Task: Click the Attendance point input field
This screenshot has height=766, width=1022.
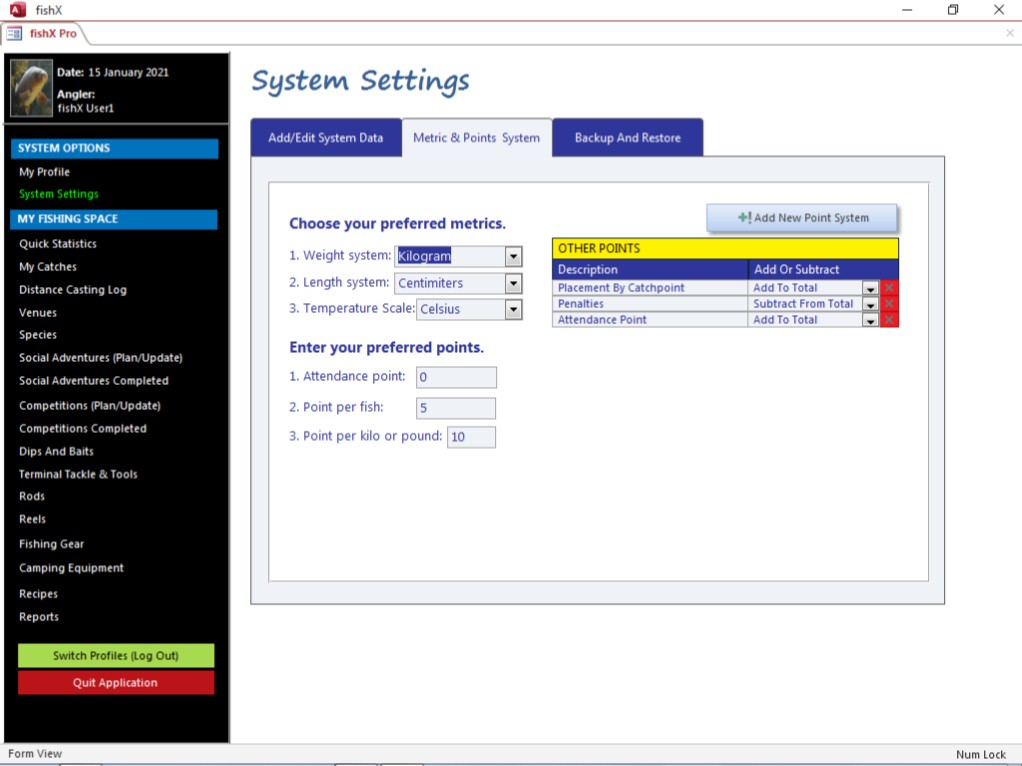Action: [x=456, y=377]
